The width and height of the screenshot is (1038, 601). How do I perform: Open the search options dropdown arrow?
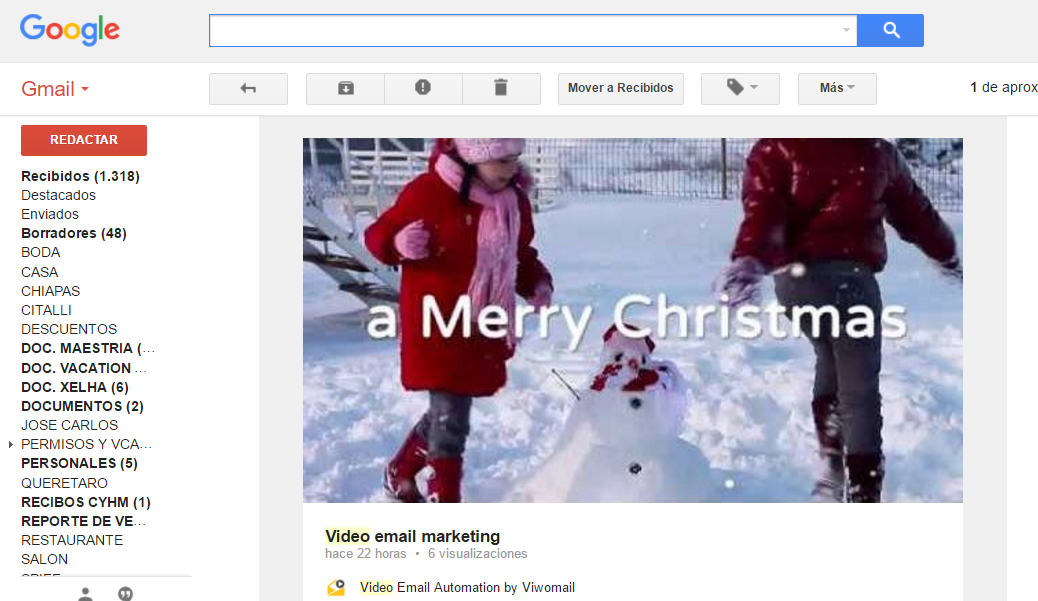tap(846, 30)
